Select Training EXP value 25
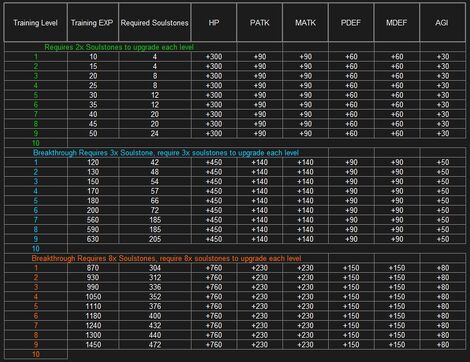 click(93, 85)
